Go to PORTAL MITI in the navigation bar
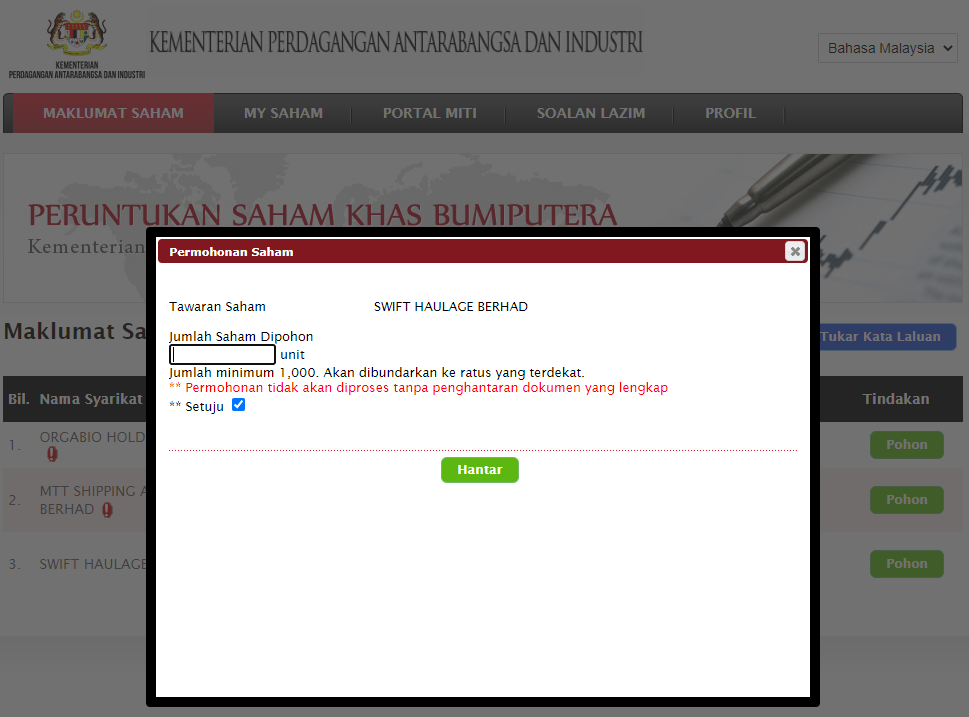The image size is (969, 717). [x=429, y=113]
